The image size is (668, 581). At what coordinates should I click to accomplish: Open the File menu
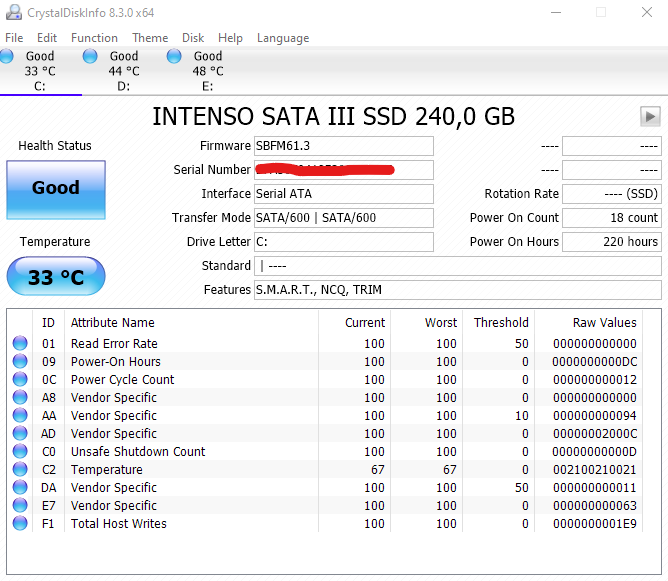[14, 38]
